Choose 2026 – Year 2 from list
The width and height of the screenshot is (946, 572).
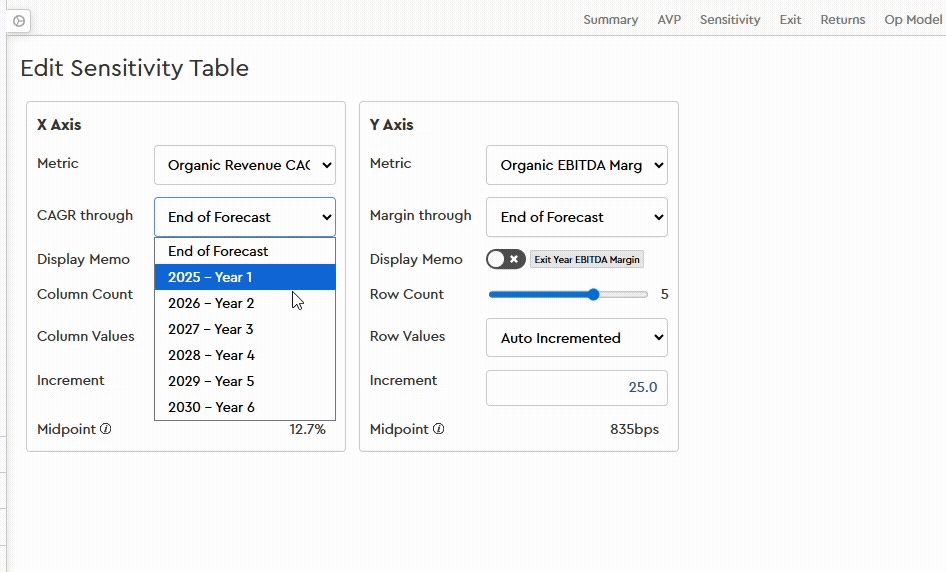244,303
